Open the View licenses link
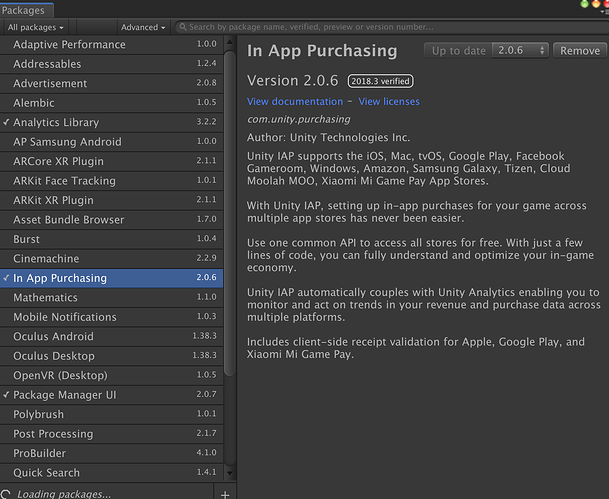The image size is (609, 499). [389, 102]
